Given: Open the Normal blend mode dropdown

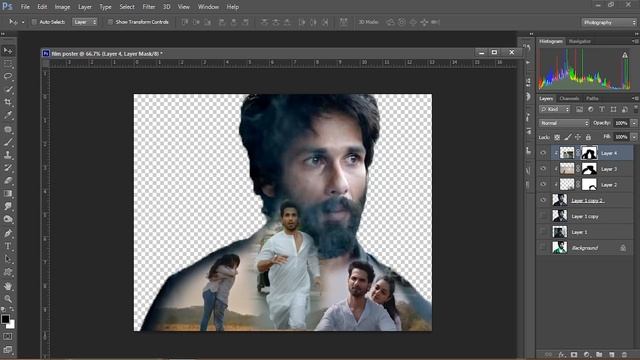Looking at the screenshot, I should (564, 123).
